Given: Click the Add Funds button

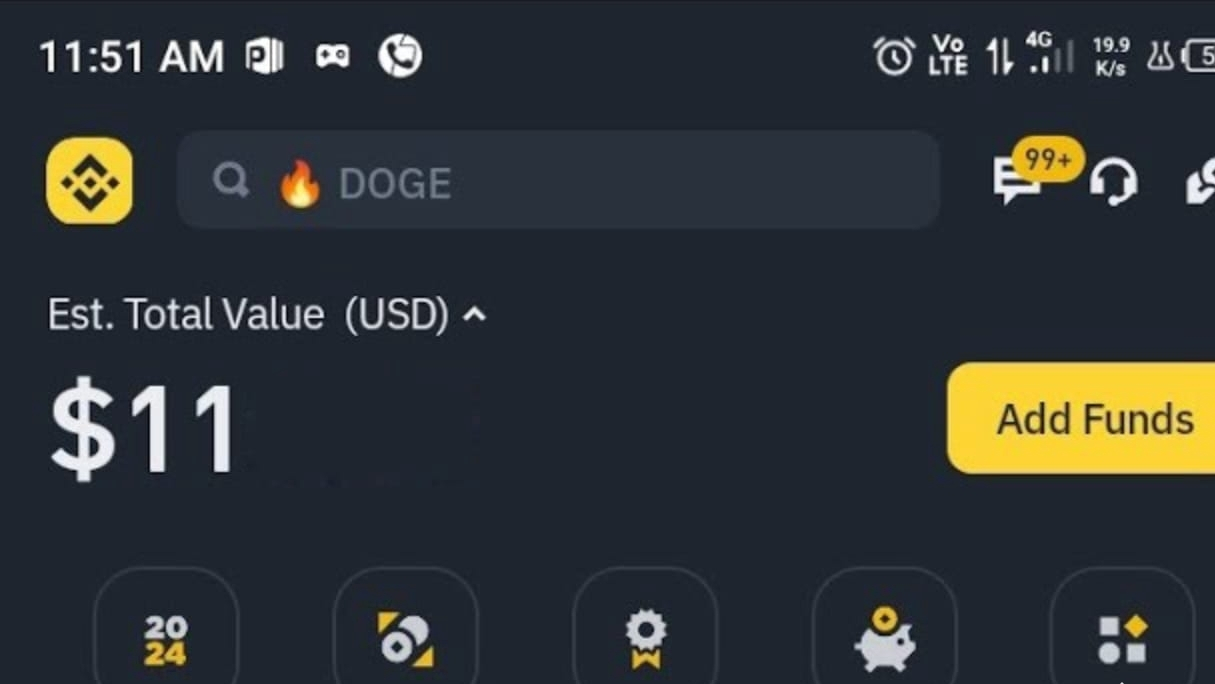Looking at the screenshot, I should [x=1081, y=418].
